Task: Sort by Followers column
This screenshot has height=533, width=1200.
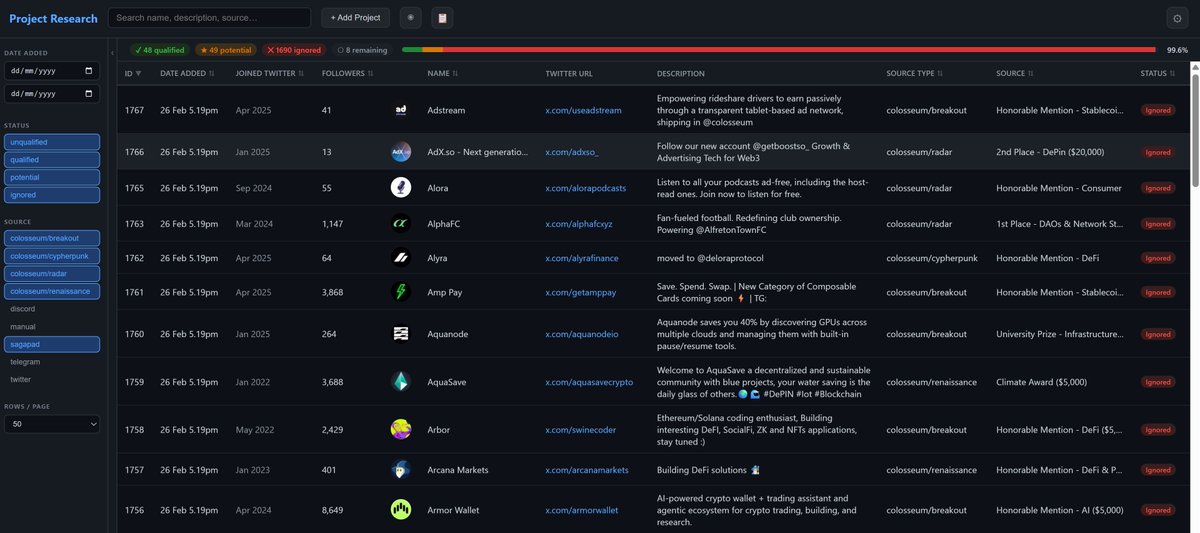Action: pyautogui.click(x=347, y=74)
